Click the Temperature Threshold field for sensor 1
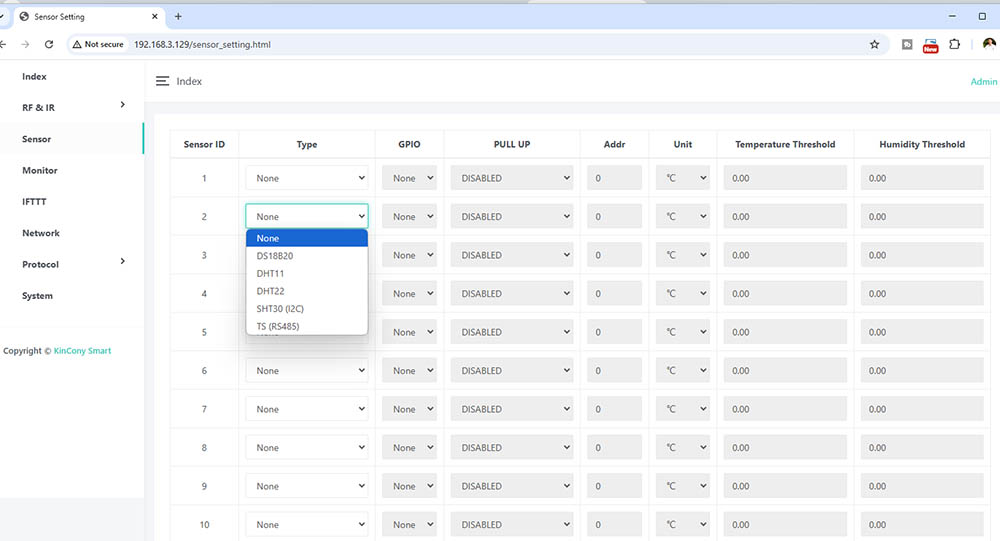This screenshot has height=541, width=1000. click(785, 178)
